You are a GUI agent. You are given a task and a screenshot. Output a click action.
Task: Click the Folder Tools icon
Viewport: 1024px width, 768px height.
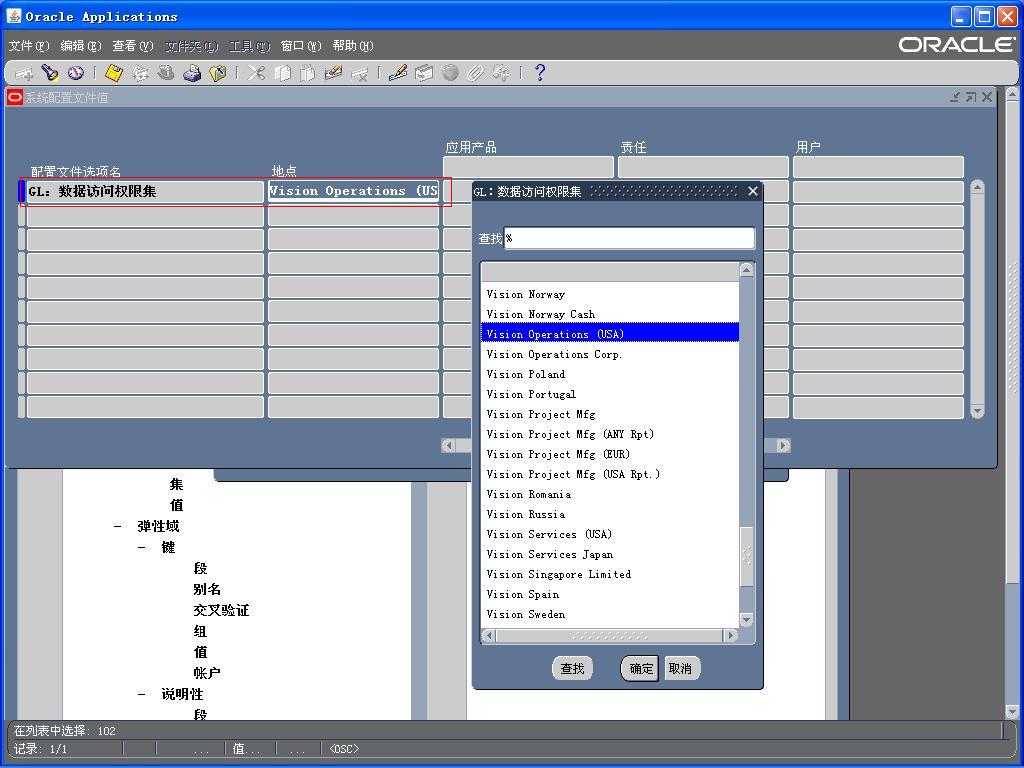502,73
